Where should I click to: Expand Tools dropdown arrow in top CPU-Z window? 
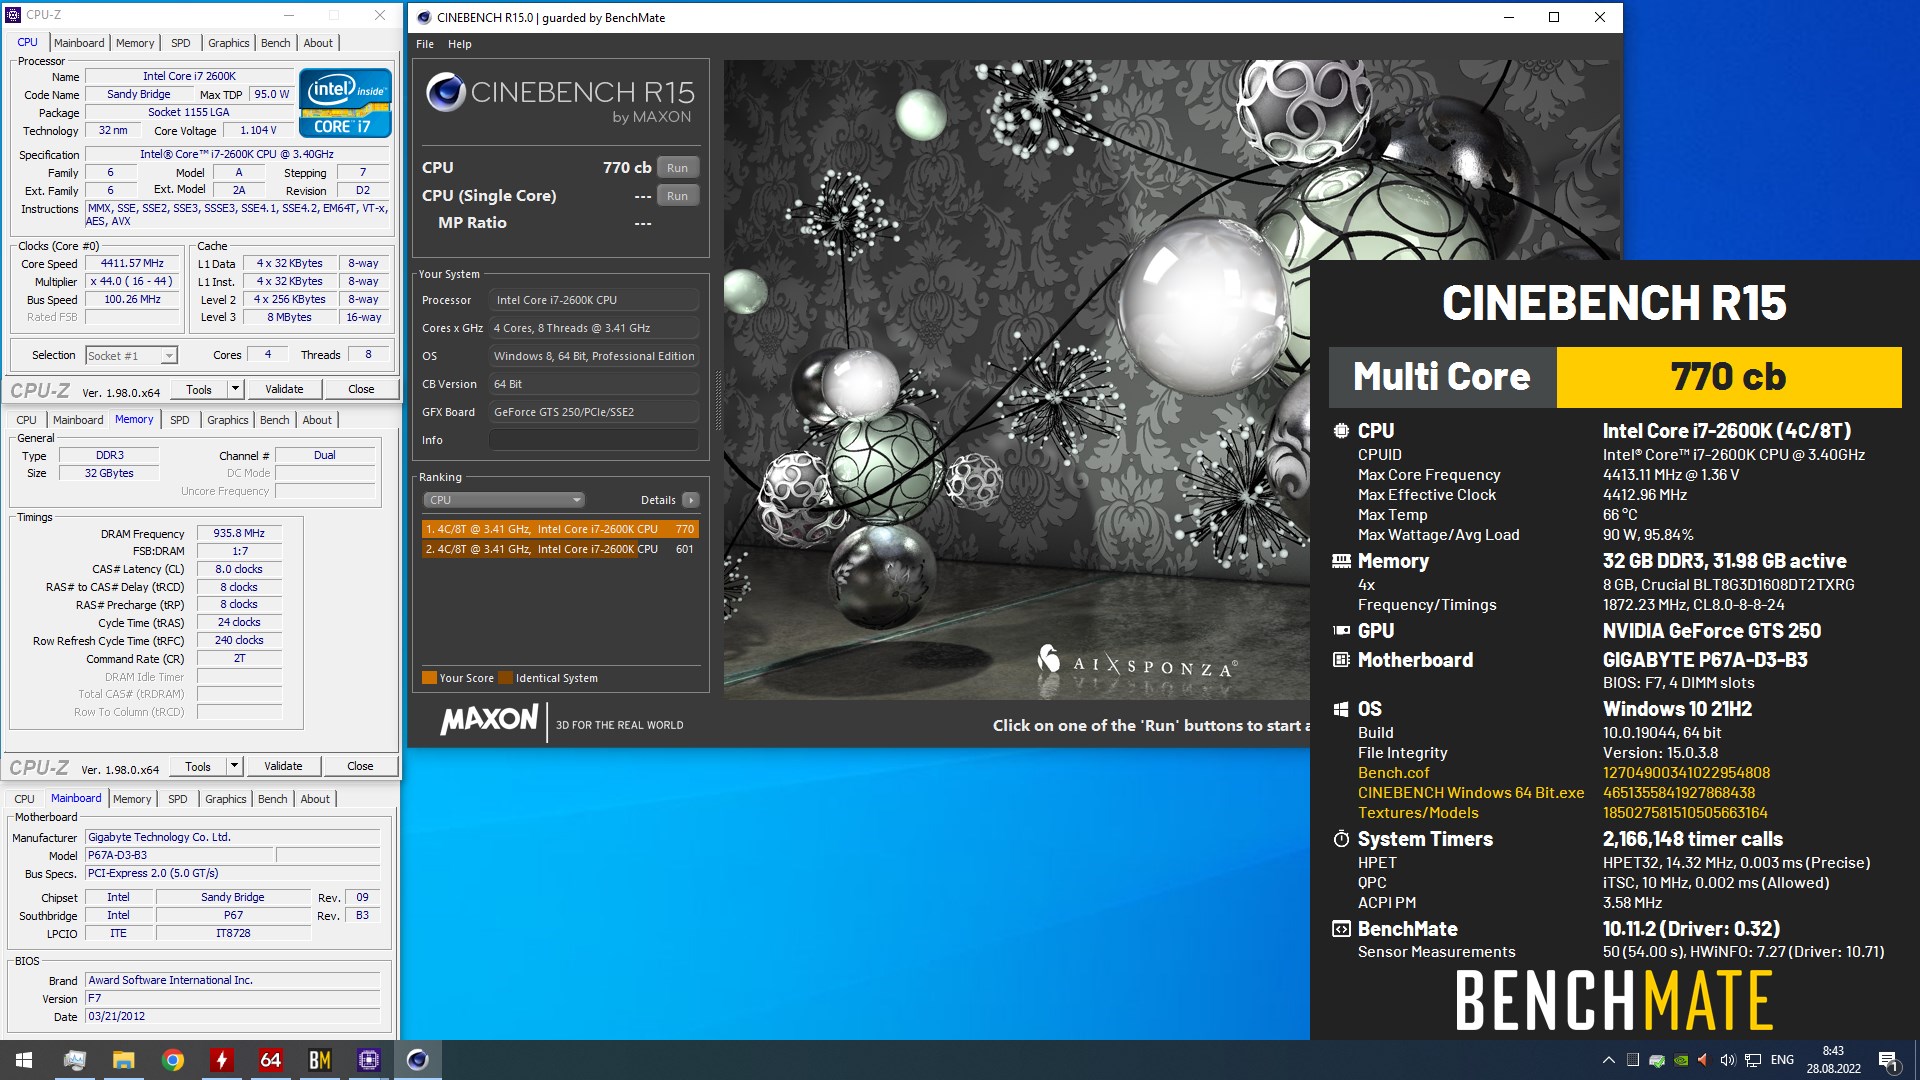pos(235,389)
